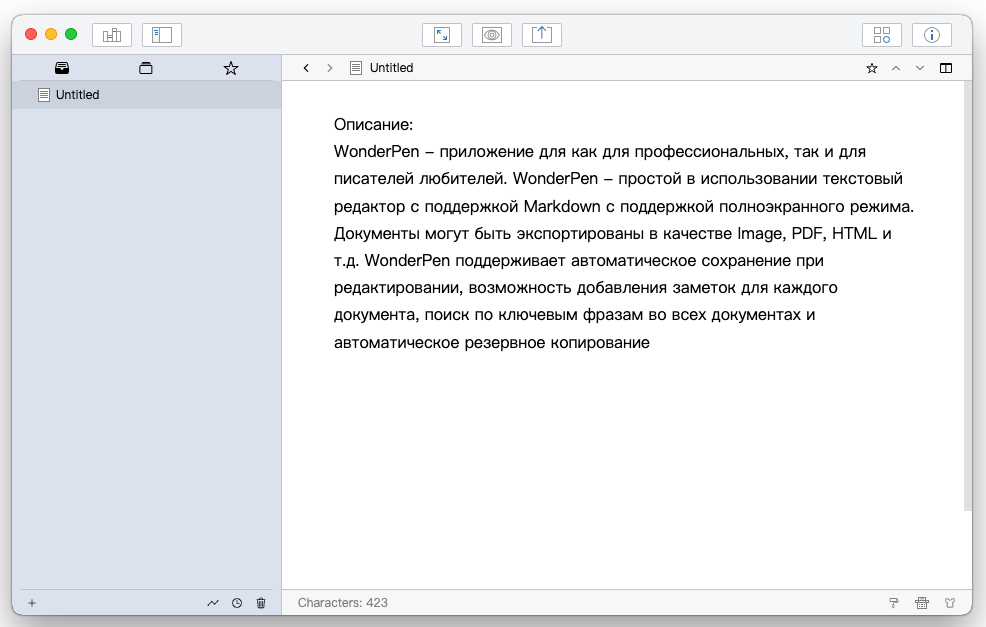Jump to next document with down chevron
986x627 pixels.
coord(920,68)
